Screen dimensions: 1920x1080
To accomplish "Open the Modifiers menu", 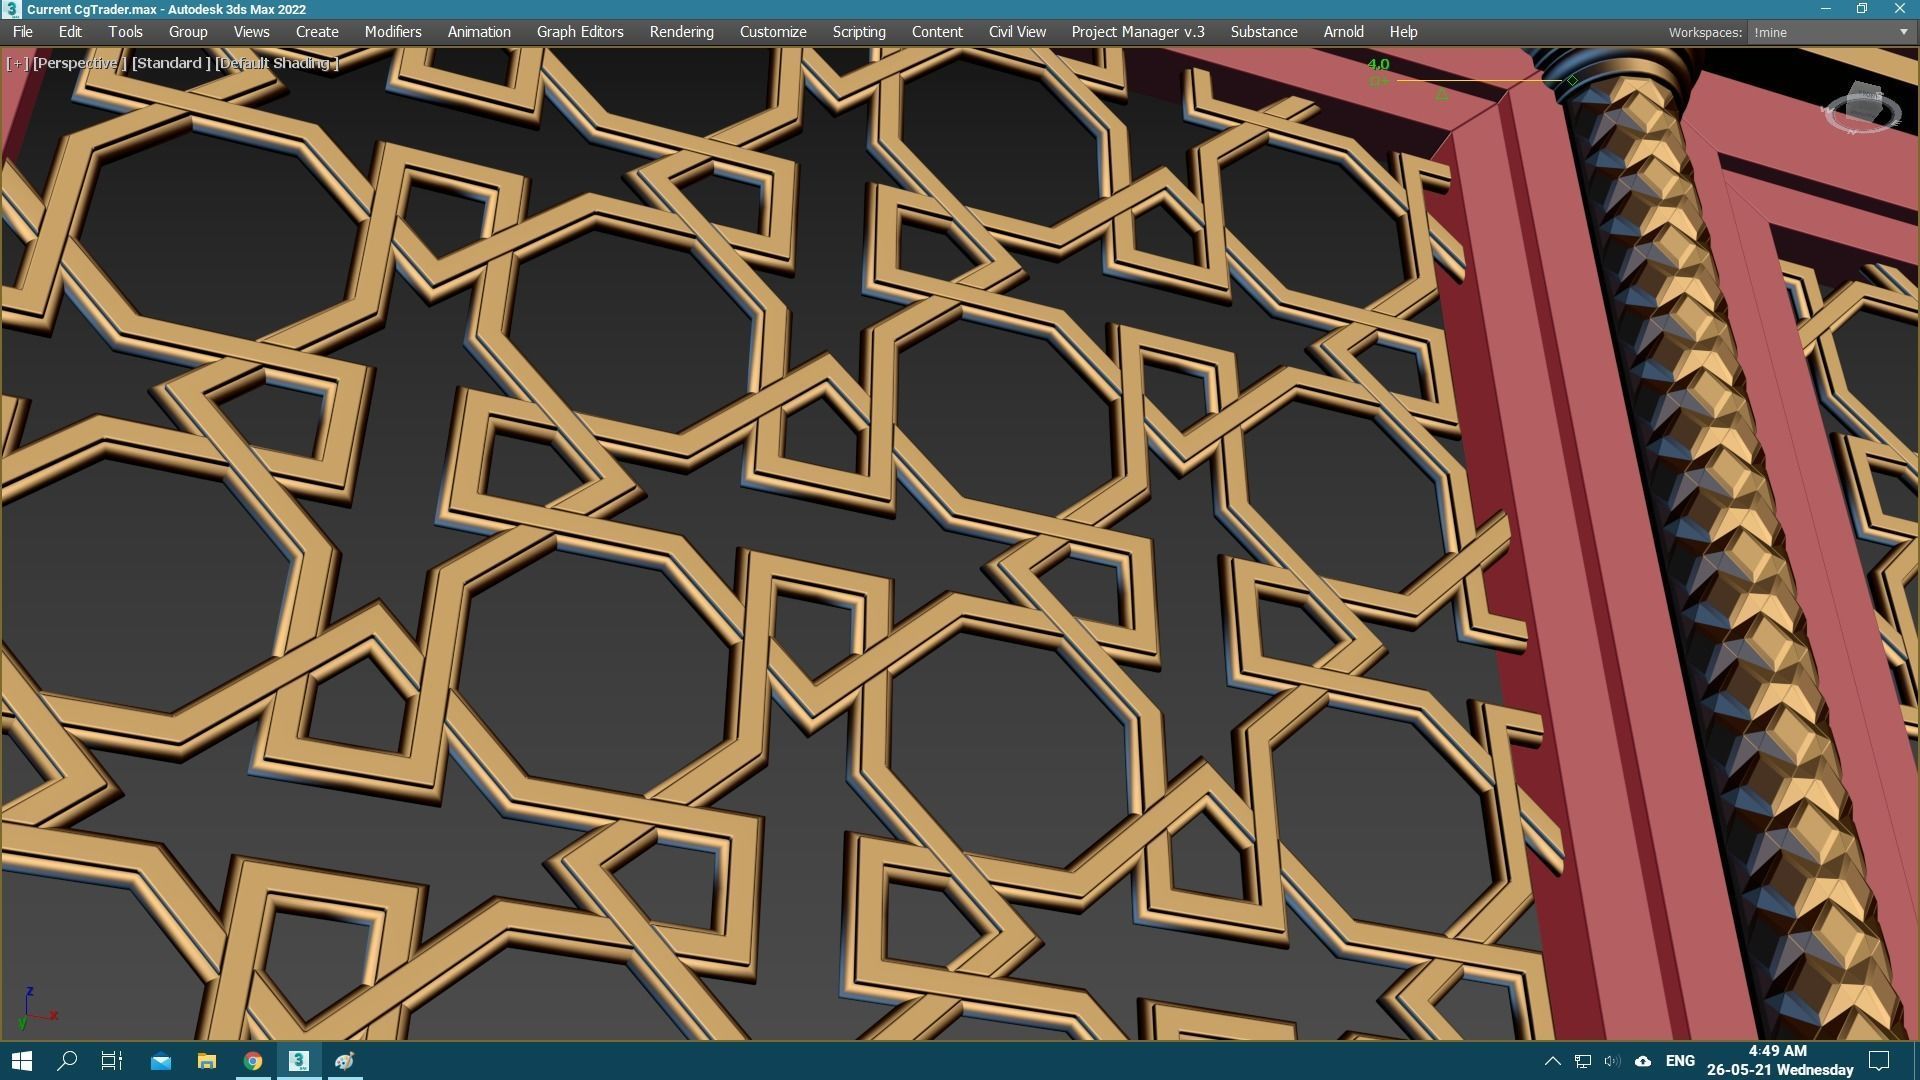I will click(x=392, y=32).
